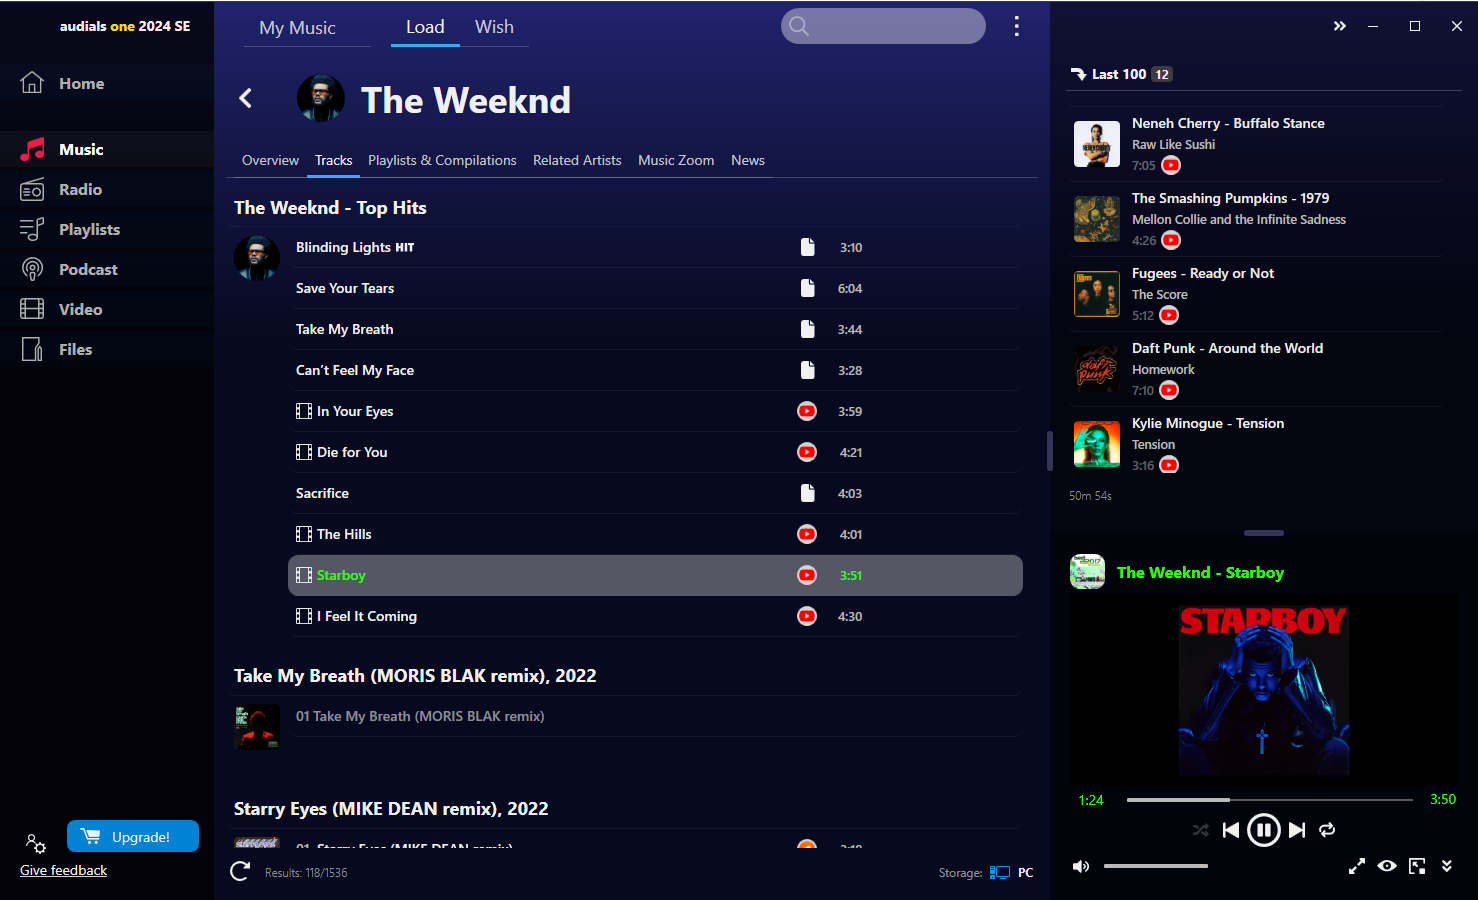The image size is (1478, 900).
Task: Open the Wish tab
Action: coord(494,27)
